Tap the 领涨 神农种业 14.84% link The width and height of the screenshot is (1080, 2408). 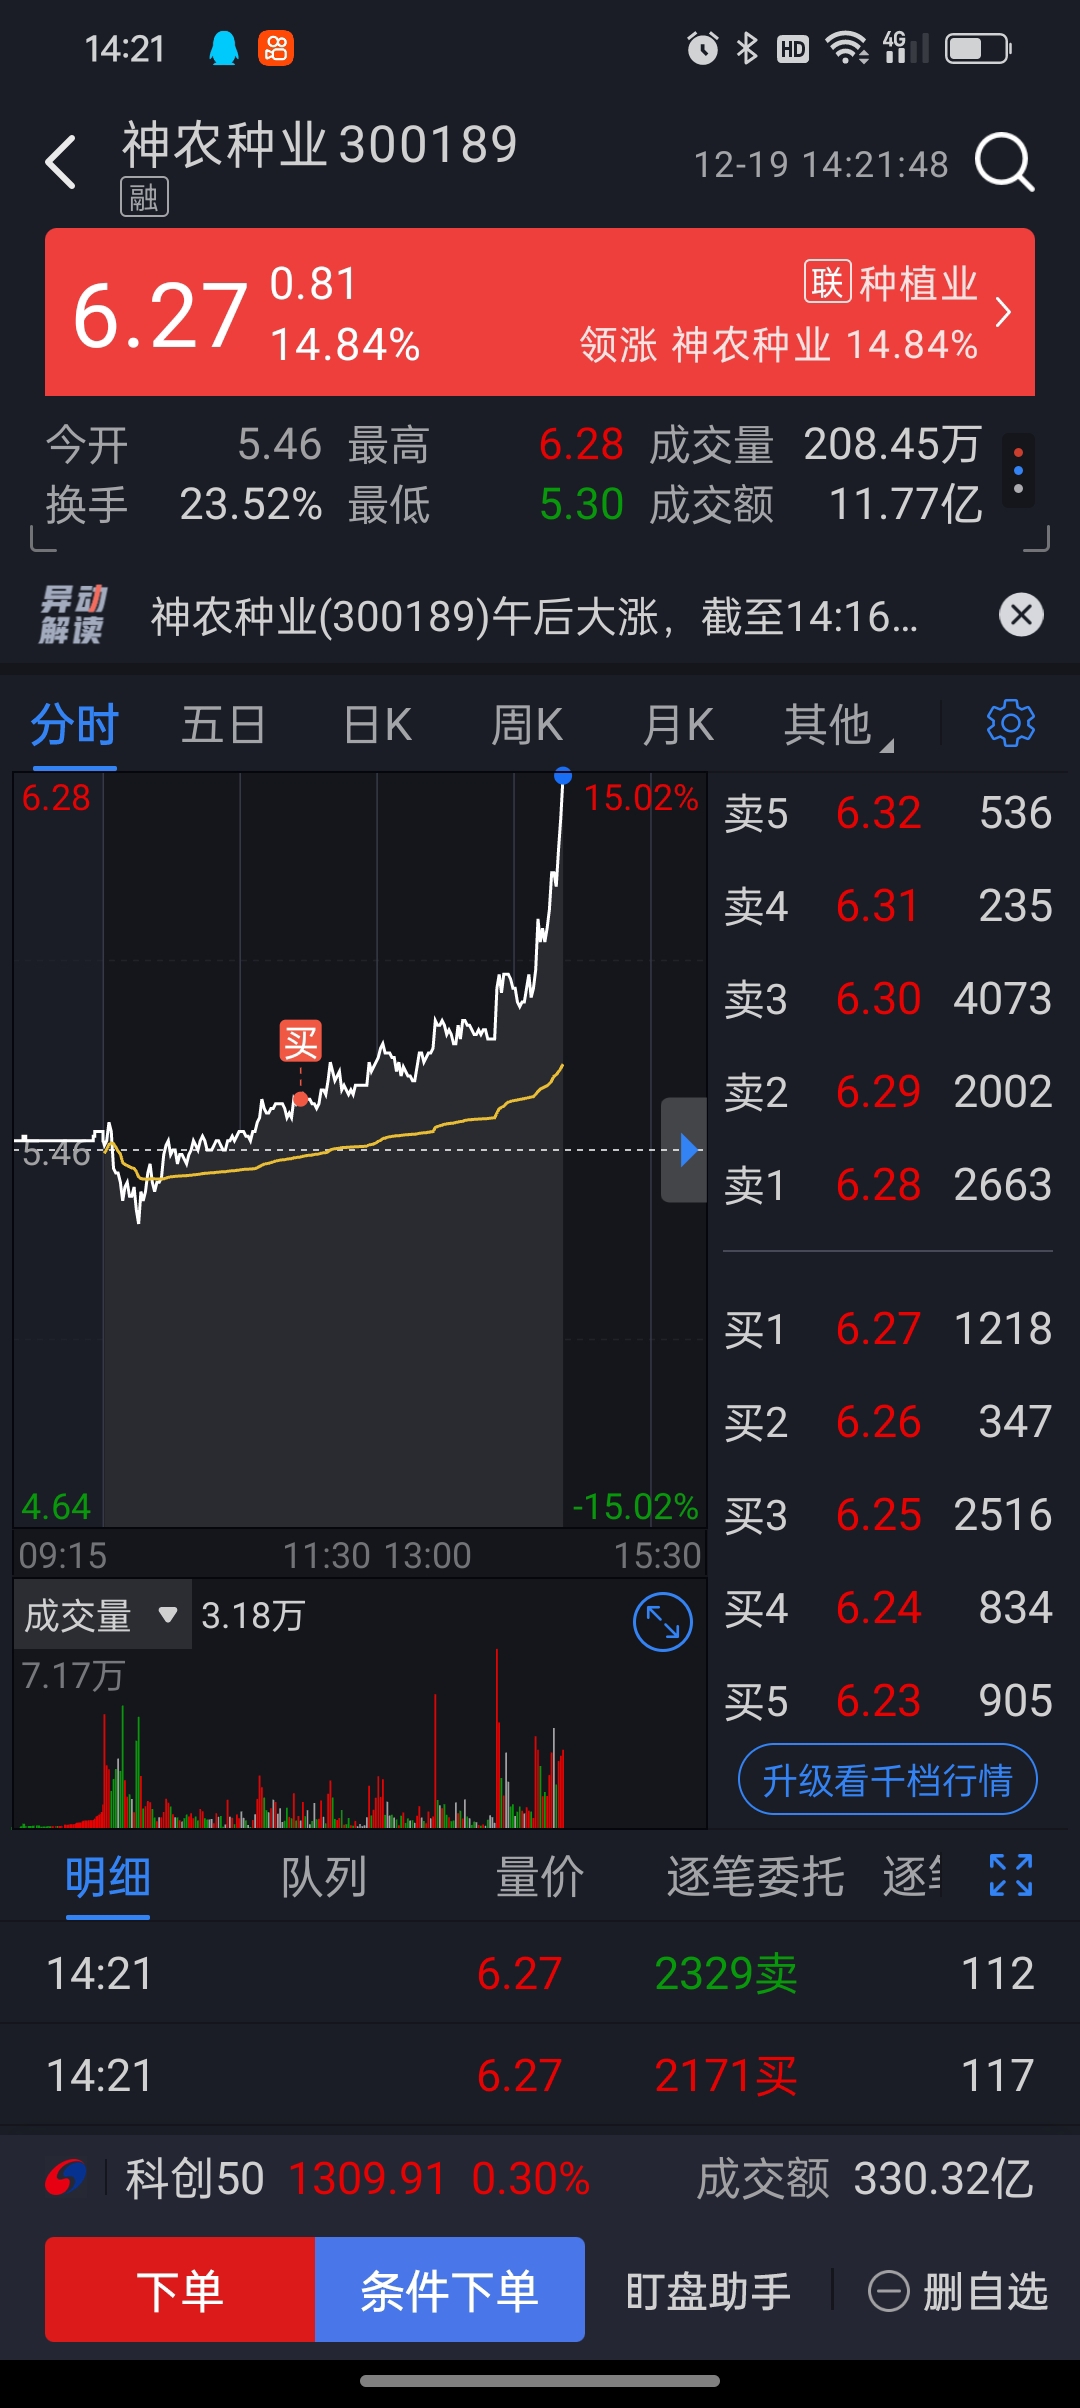778,345
